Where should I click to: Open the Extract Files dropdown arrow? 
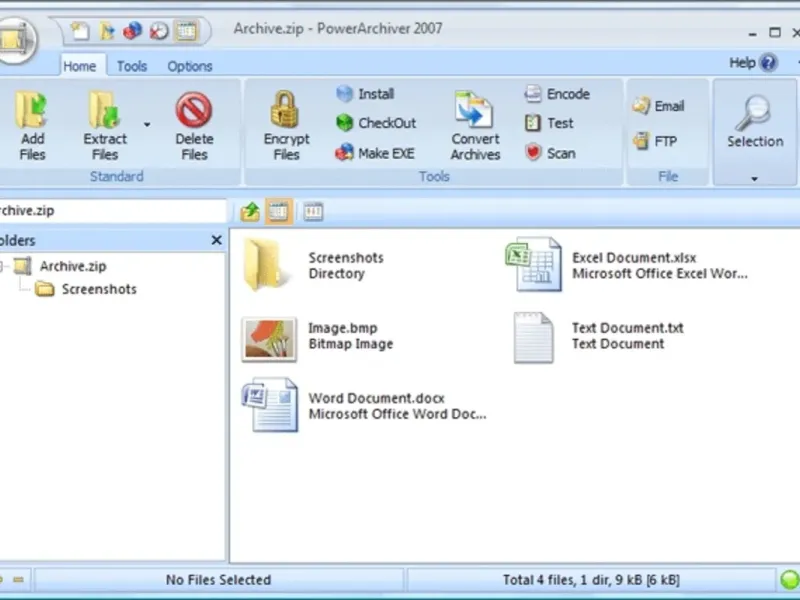tap(147, 124)
